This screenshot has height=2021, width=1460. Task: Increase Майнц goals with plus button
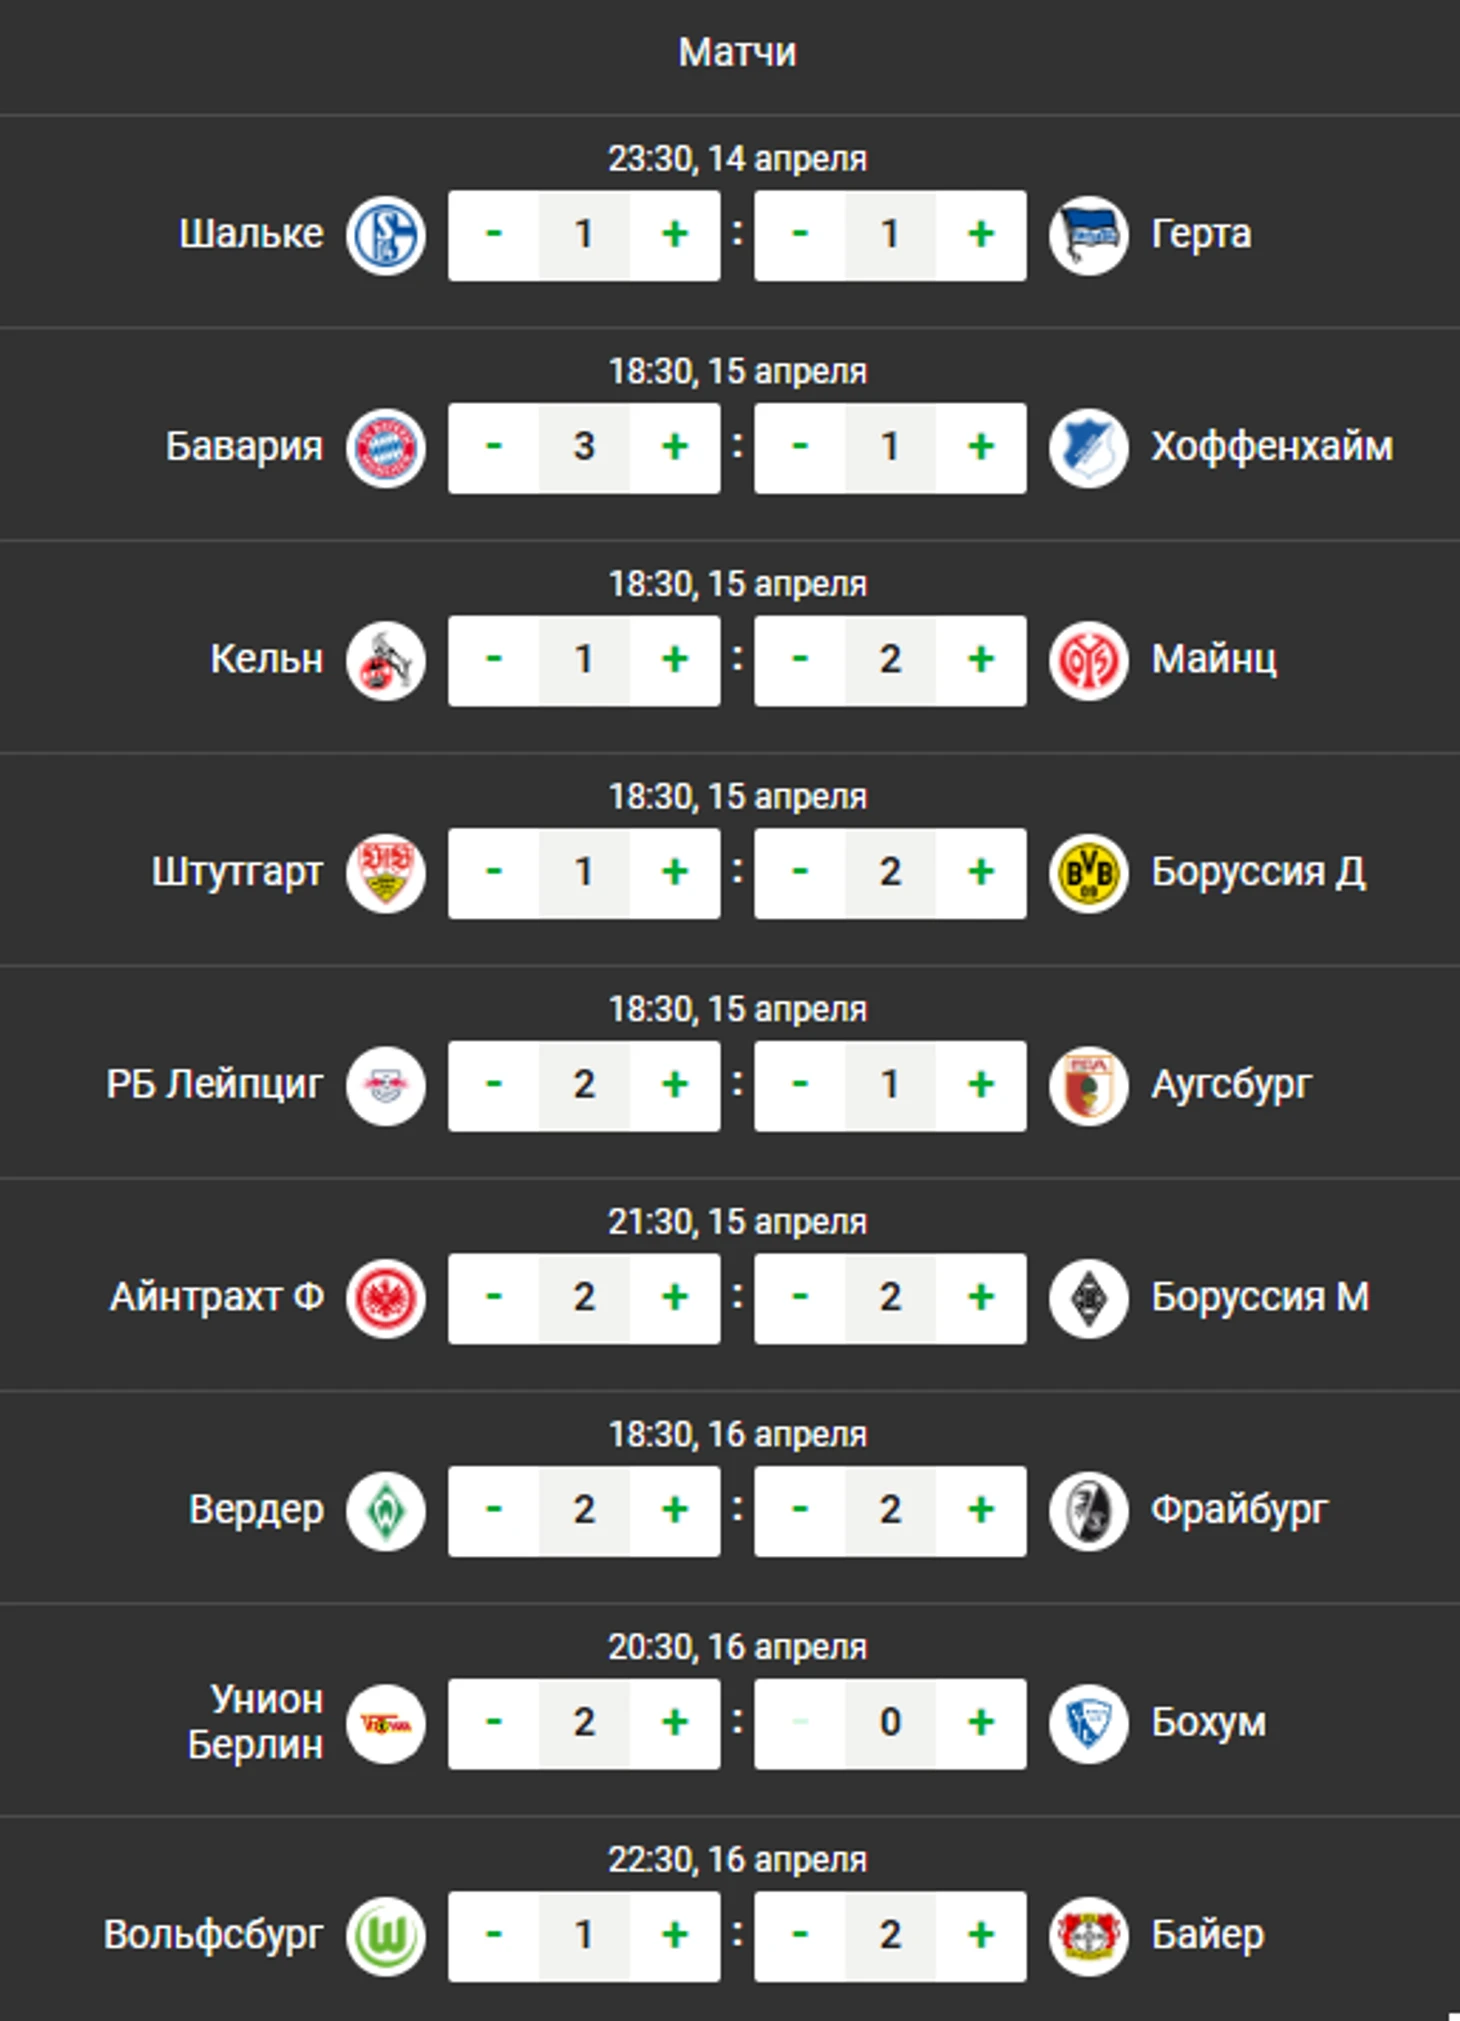981,661
